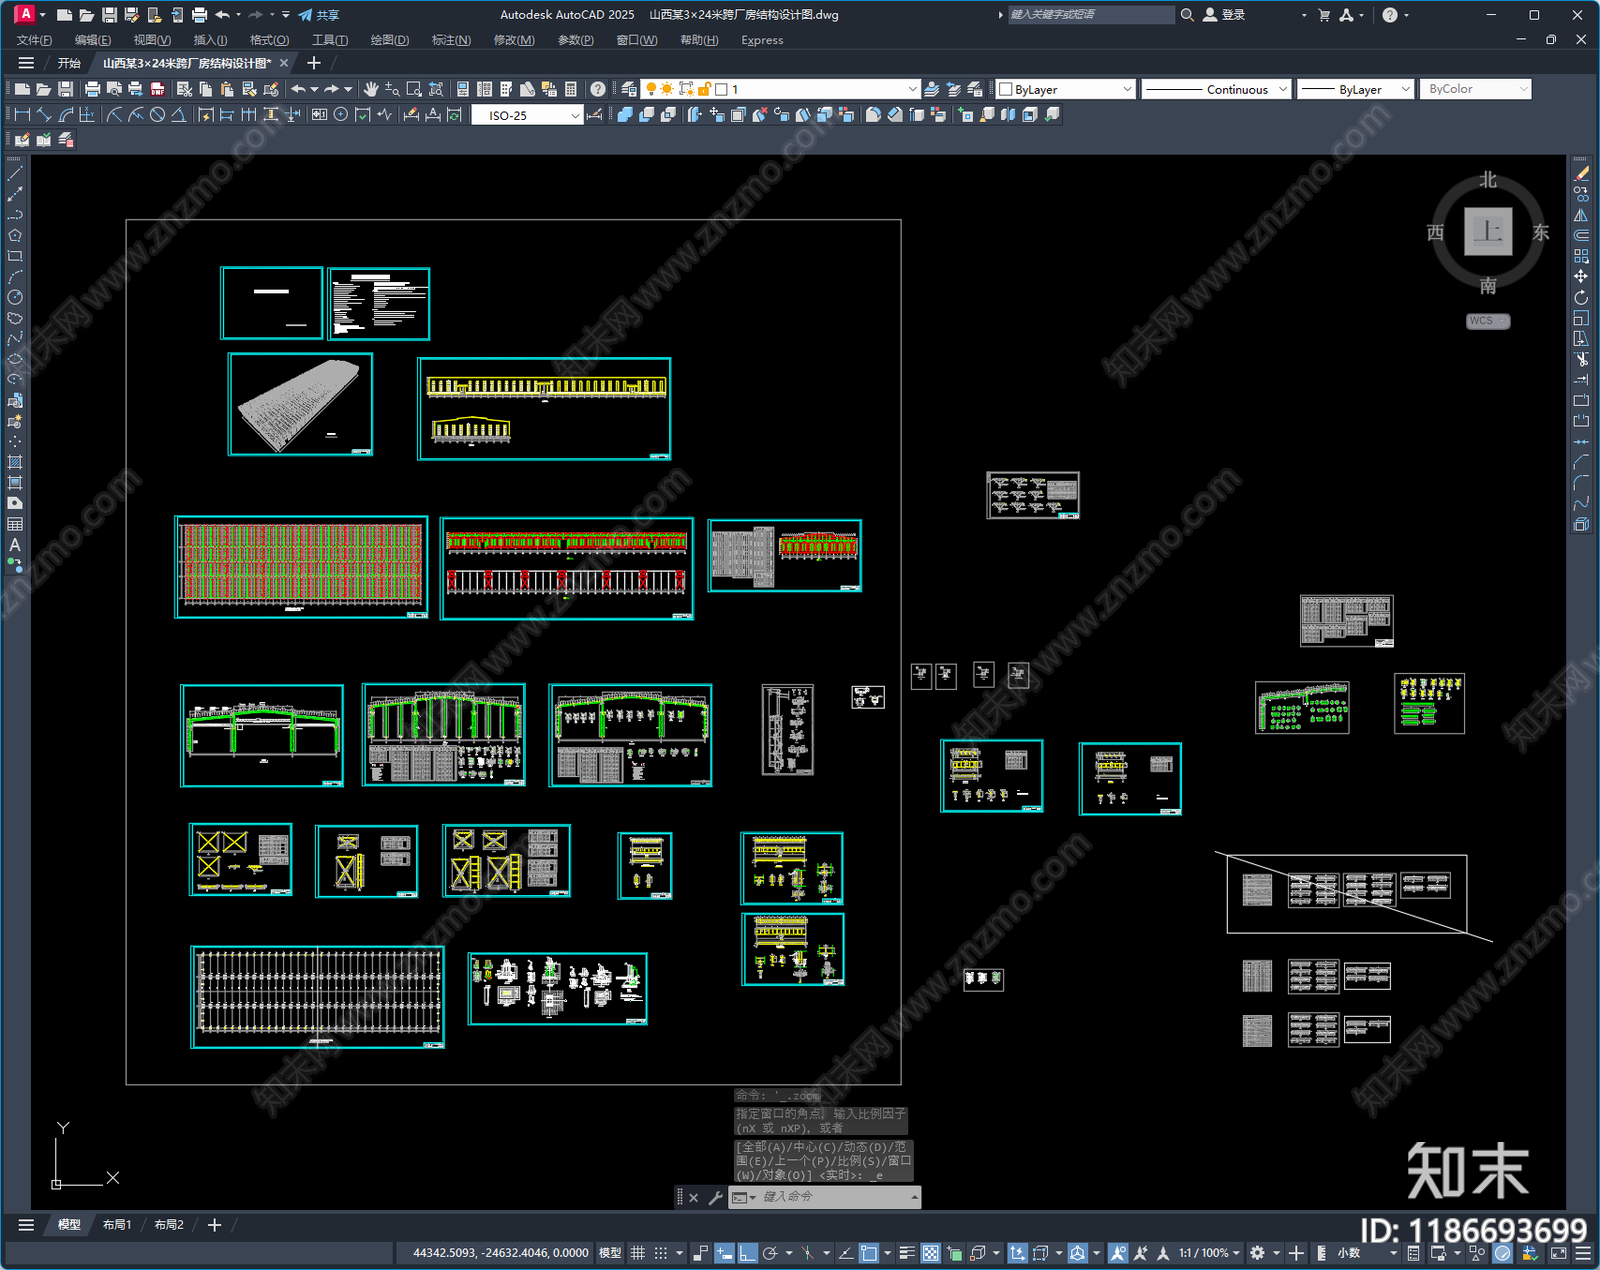Click the Zoom Window tool icon
Viewport: 1600px width, 1270px height.
click(x=414, y=89)
